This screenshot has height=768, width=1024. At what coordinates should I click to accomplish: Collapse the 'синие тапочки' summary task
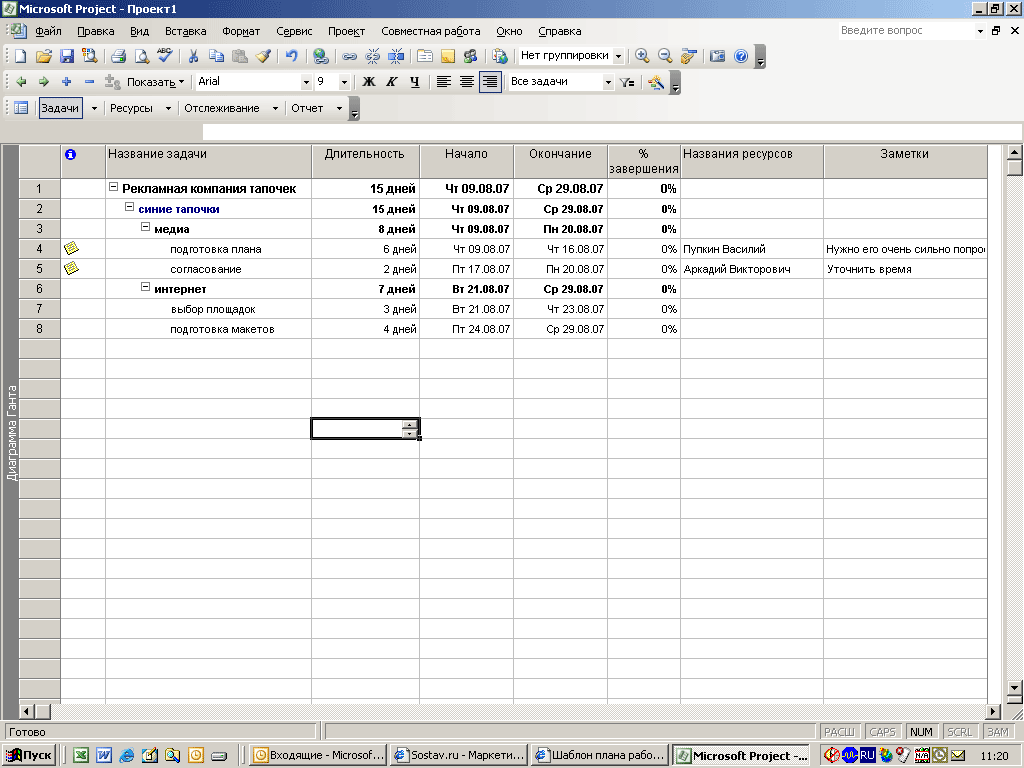click(x=129, y=208)
